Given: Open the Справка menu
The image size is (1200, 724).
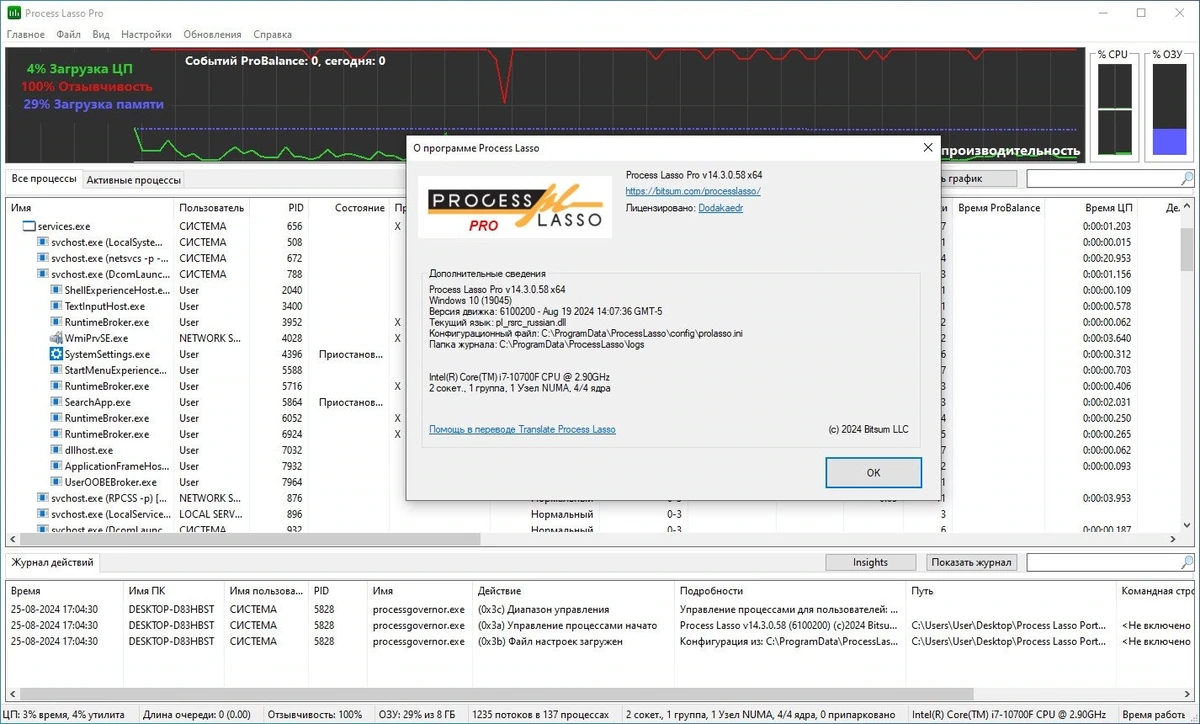Looking at the screenshot, I should click(273, 34).
